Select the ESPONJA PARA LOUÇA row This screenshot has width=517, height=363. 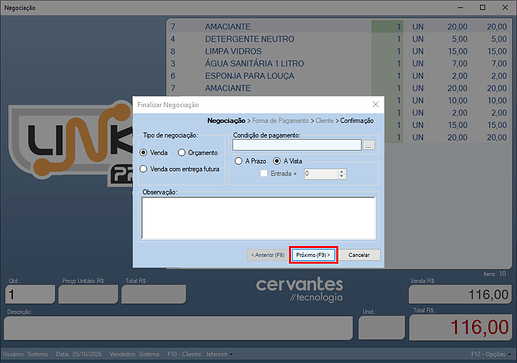coord(339,76)
